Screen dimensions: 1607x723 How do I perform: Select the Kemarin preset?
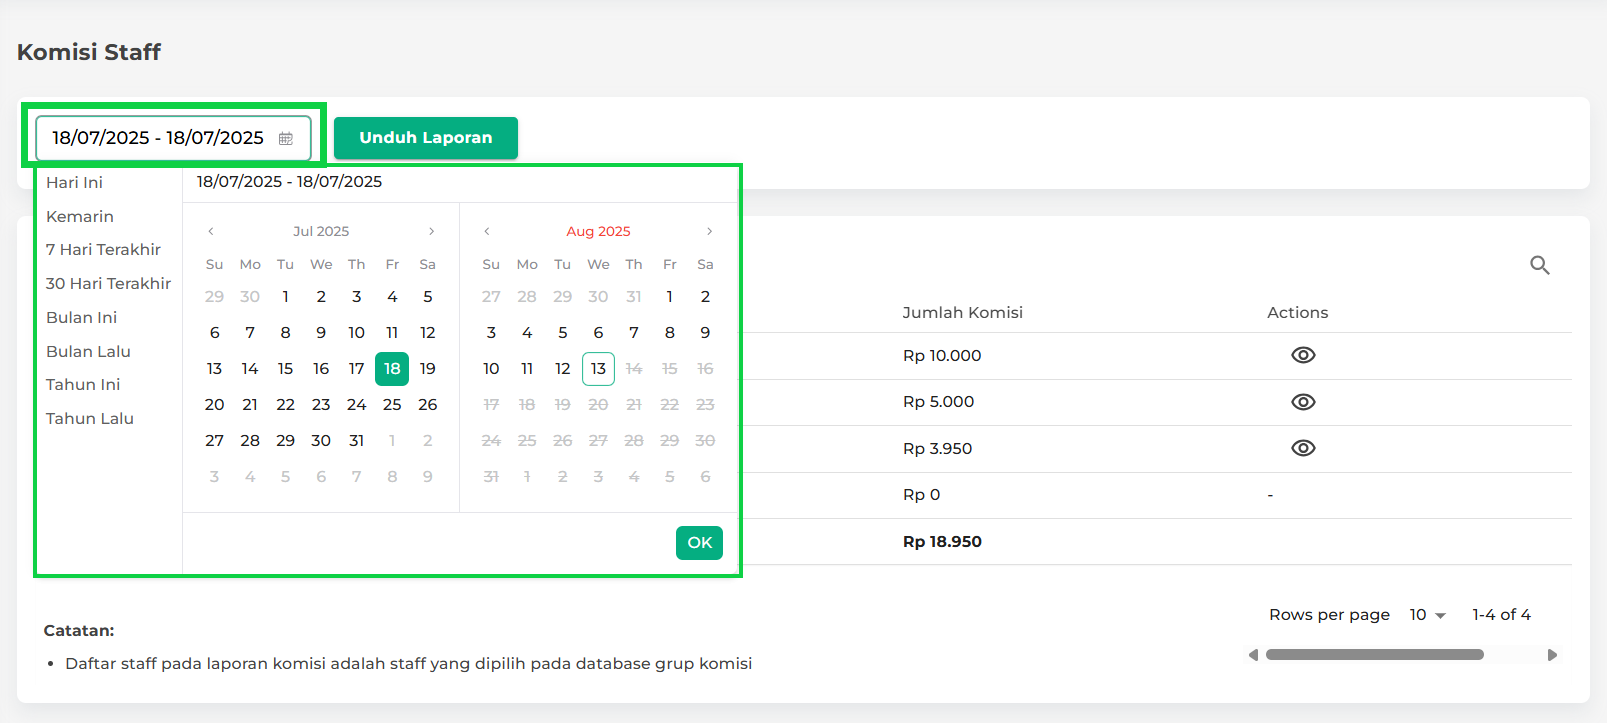[80, 216]
